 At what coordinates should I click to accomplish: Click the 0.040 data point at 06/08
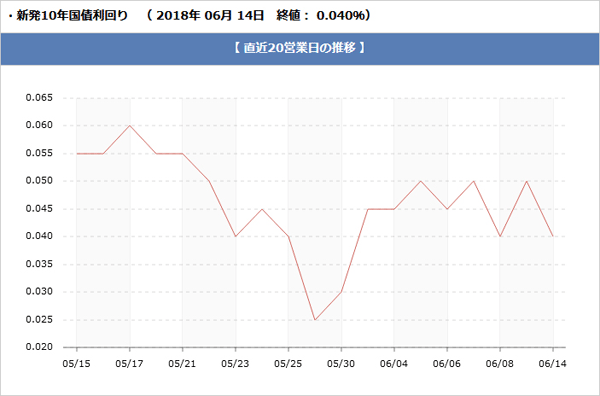500,236
